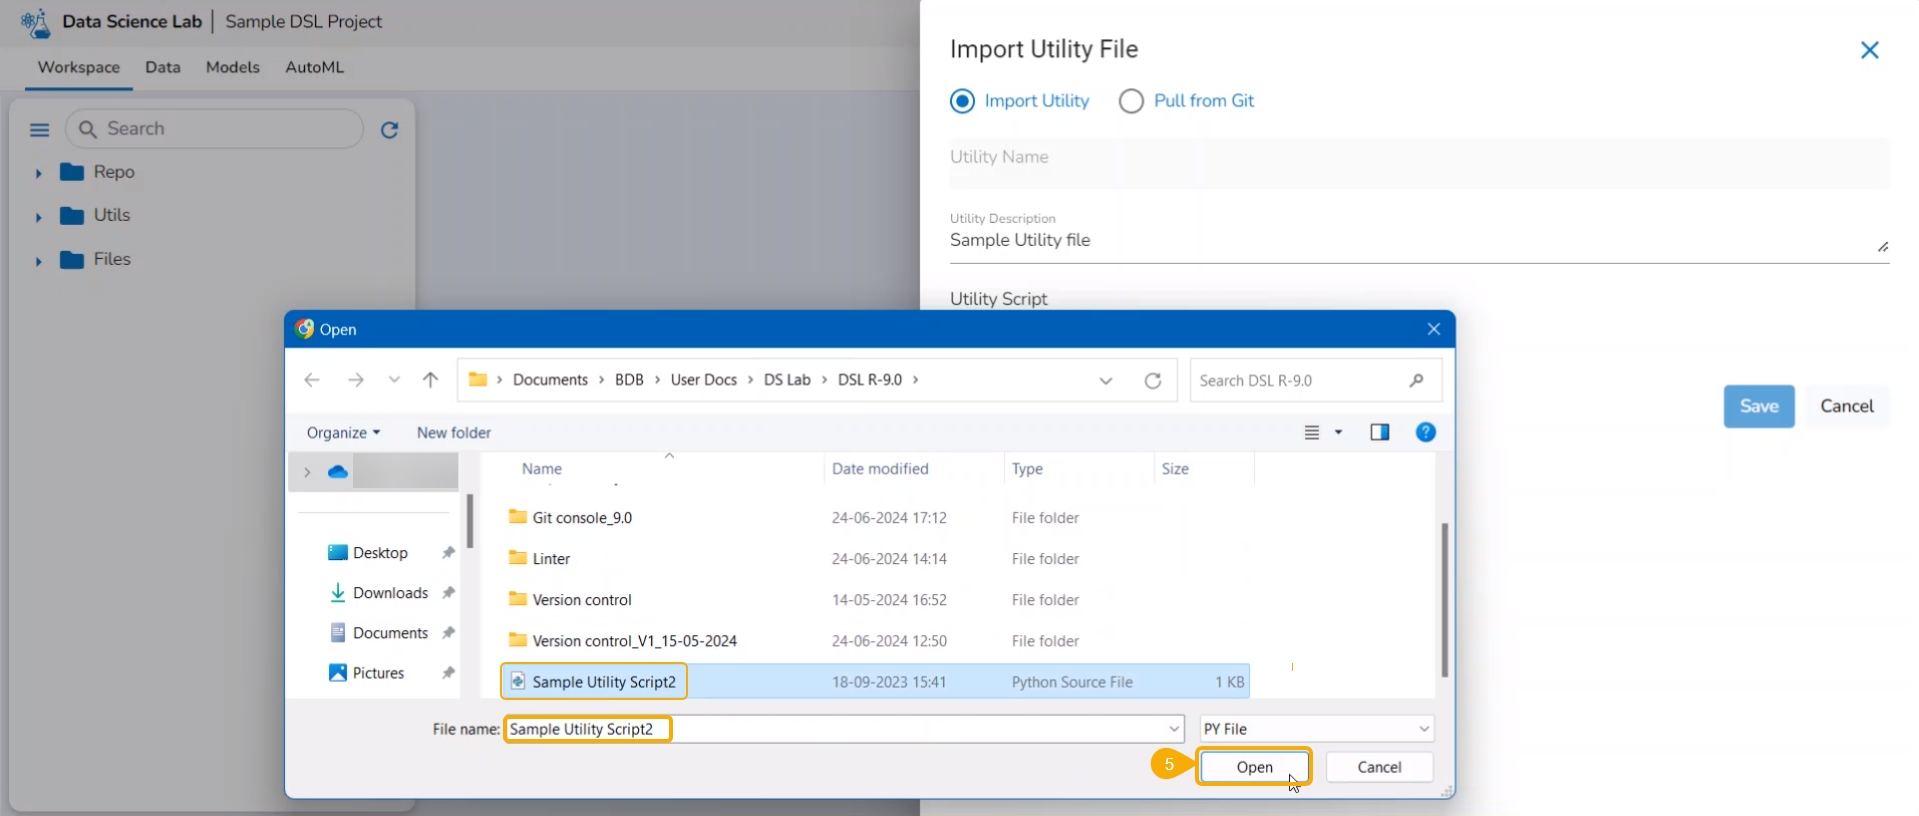Image resolution: width=1919 pixels, height=816 pixels.
Task: Open file dialog help icon
Action: tap(1426, 432)
